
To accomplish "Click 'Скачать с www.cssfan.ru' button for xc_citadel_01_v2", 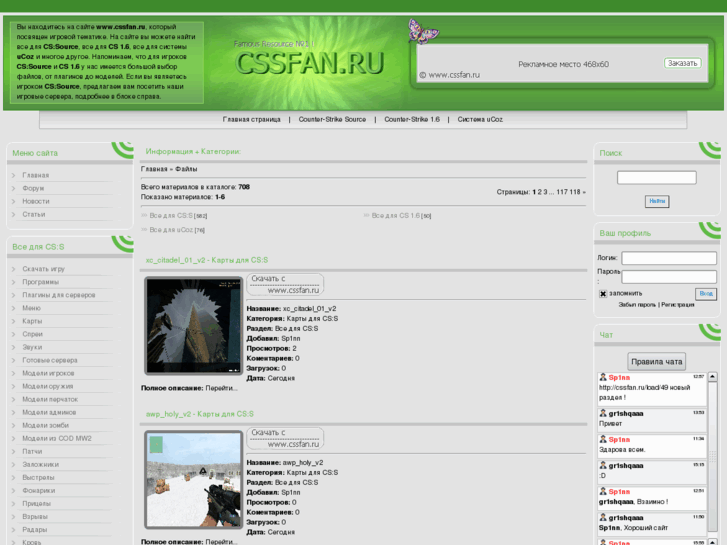I will tap(285, 284).
